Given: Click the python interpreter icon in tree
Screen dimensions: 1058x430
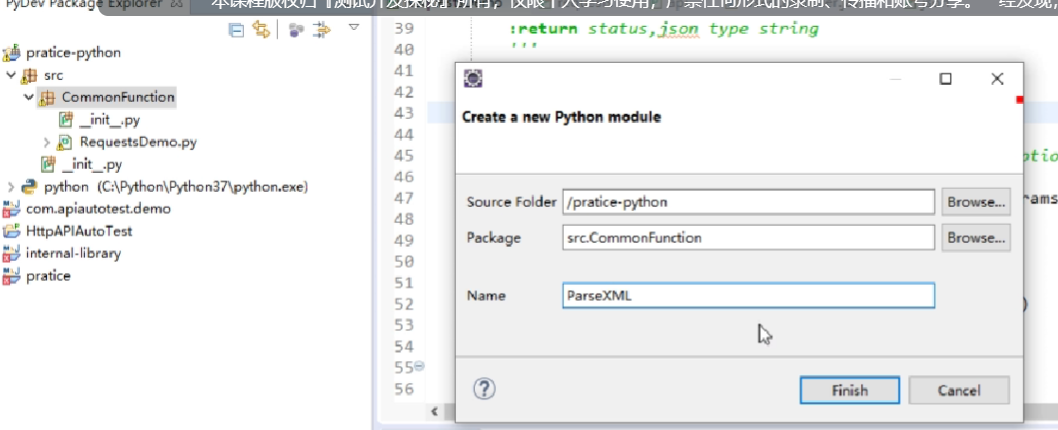Looking at the screenshot, I should coord(29,187).
